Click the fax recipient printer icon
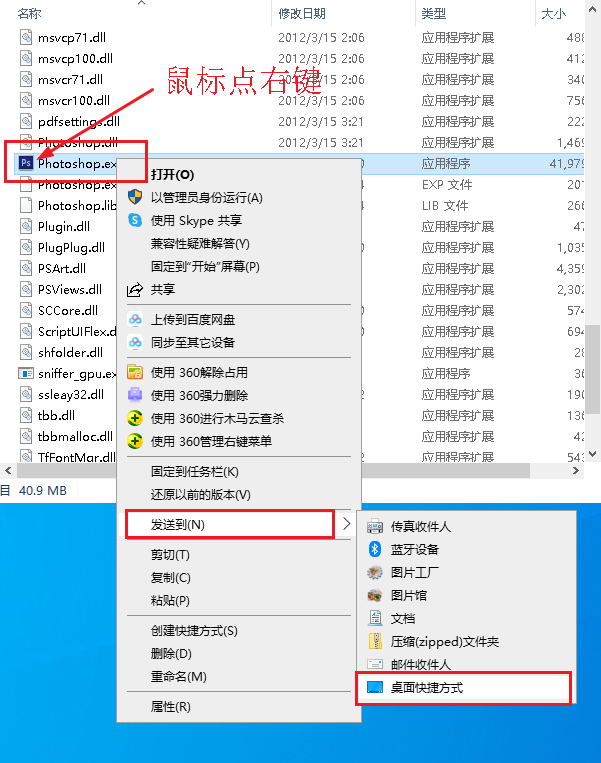Image resolution: width=601 pixels, height=763 pixels. [375, 526]
